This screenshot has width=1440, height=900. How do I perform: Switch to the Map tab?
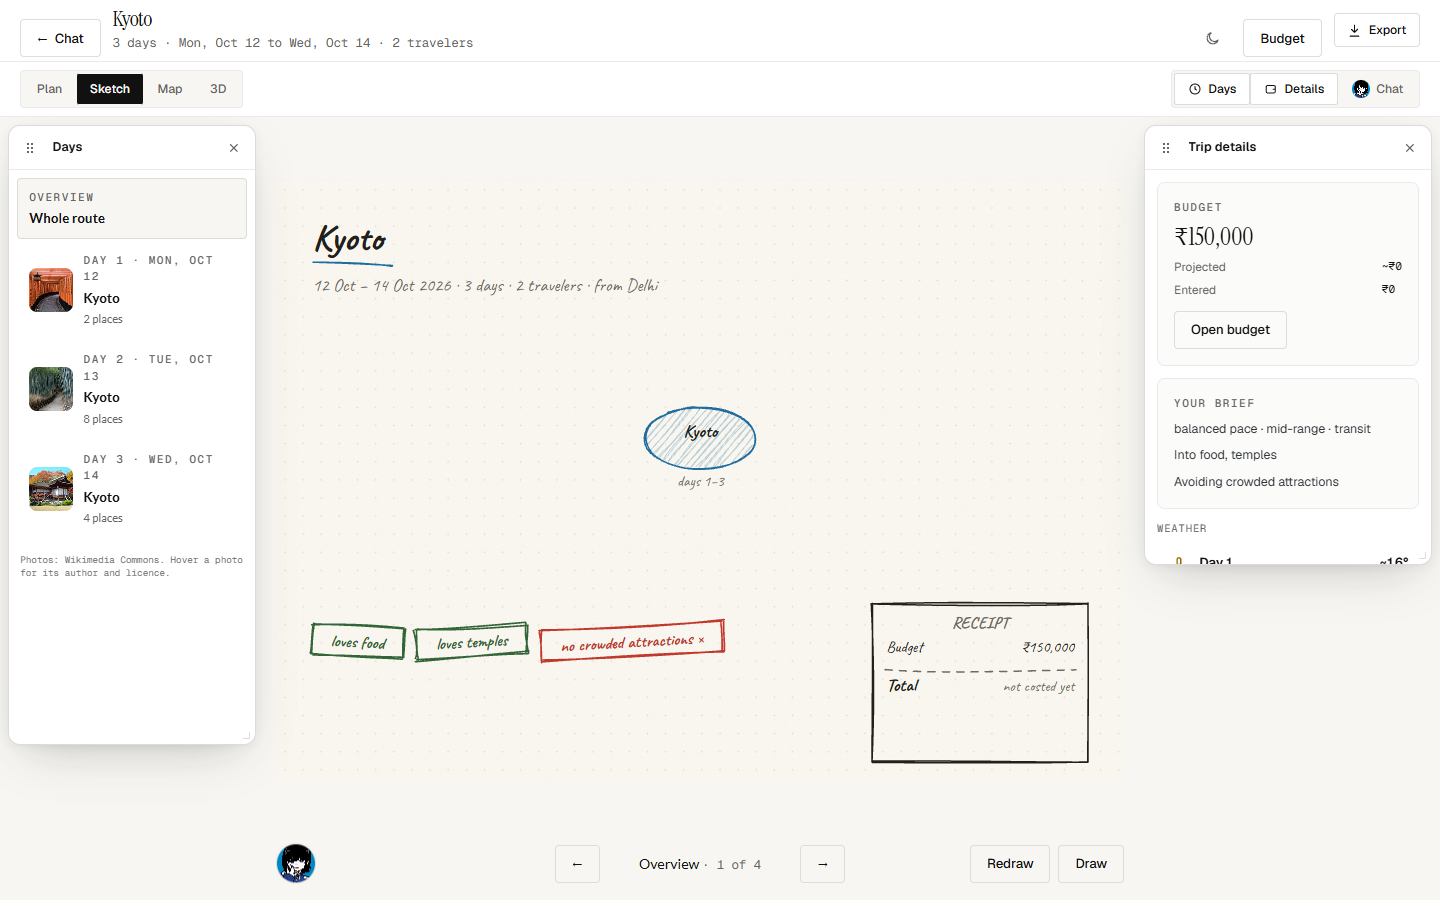point(170,89)
